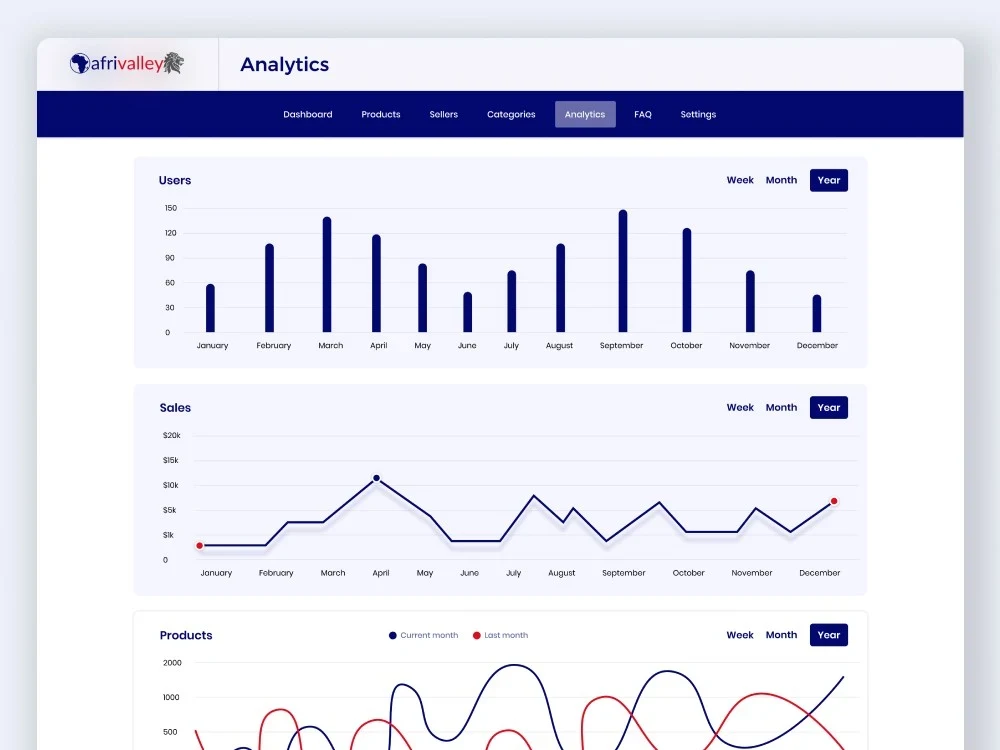Open the Dashboard tab

(x=307, y=114)
